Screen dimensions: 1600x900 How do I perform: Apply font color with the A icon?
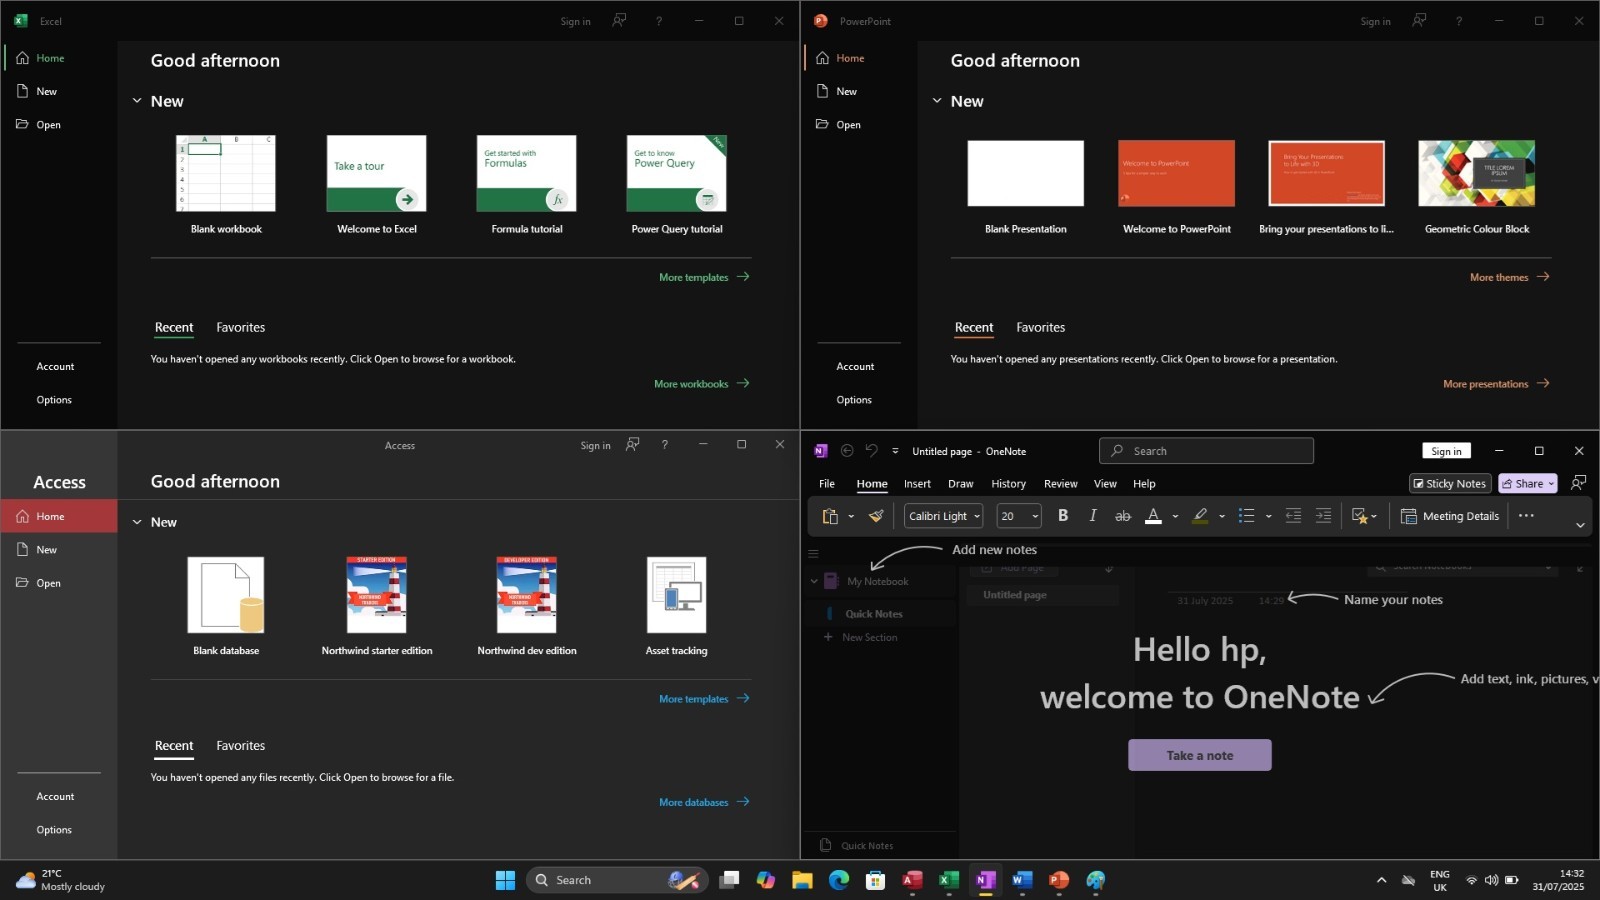tap(1153, 516)
